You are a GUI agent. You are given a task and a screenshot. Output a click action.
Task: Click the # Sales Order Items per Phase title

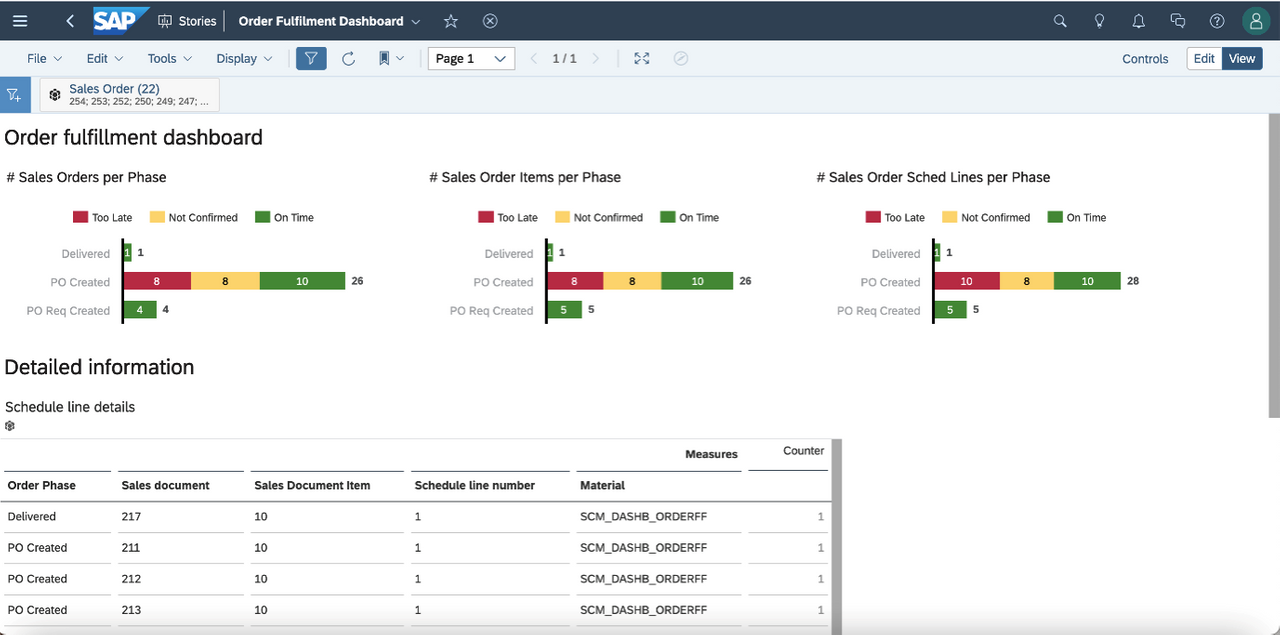coord(525,177)
